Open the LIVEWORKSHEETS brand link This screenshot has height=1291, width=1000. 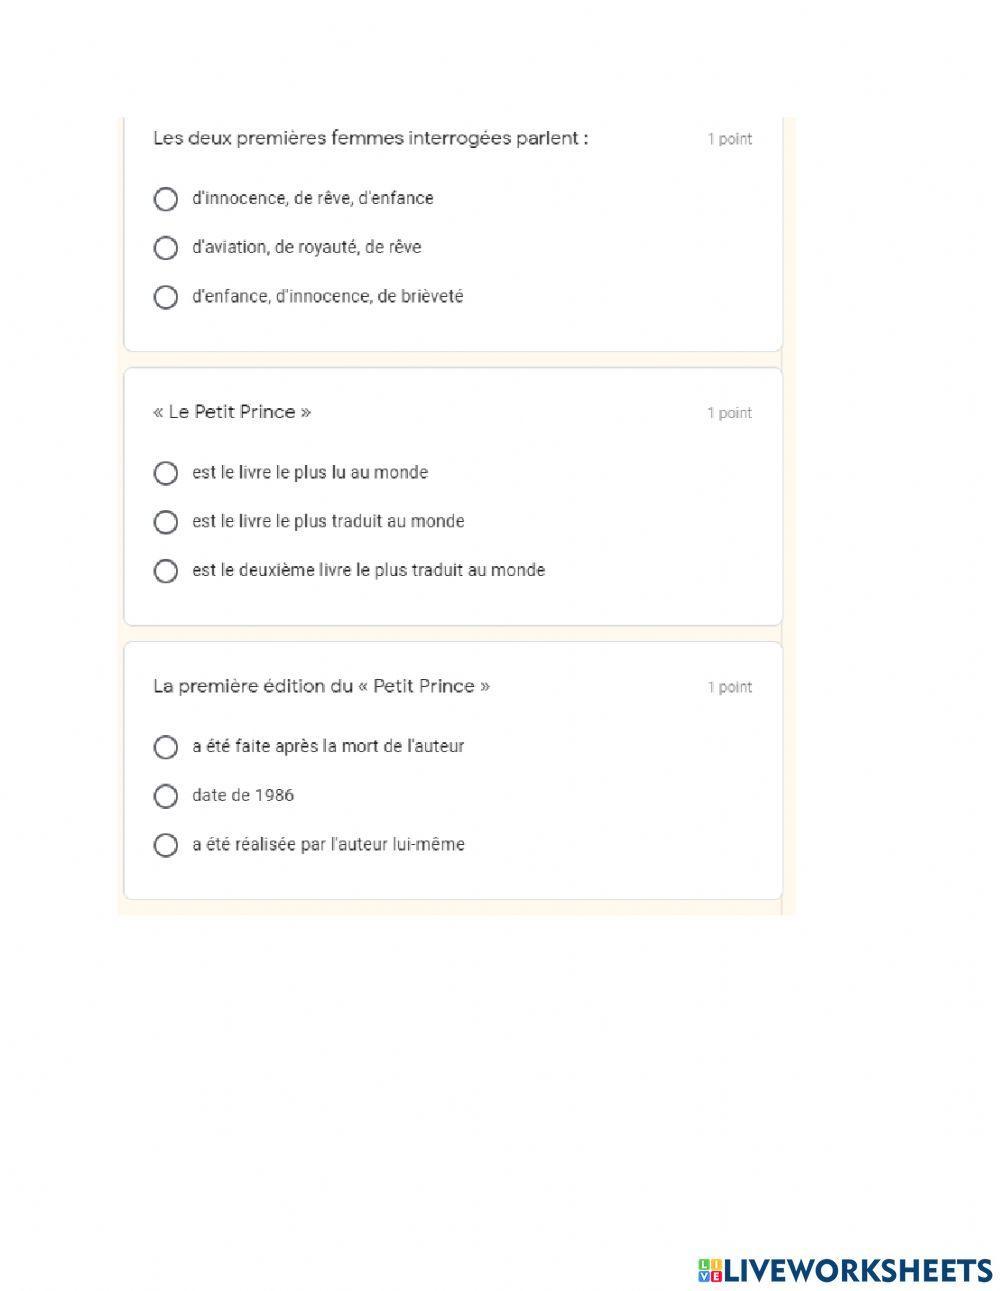tap(857, 1270)
